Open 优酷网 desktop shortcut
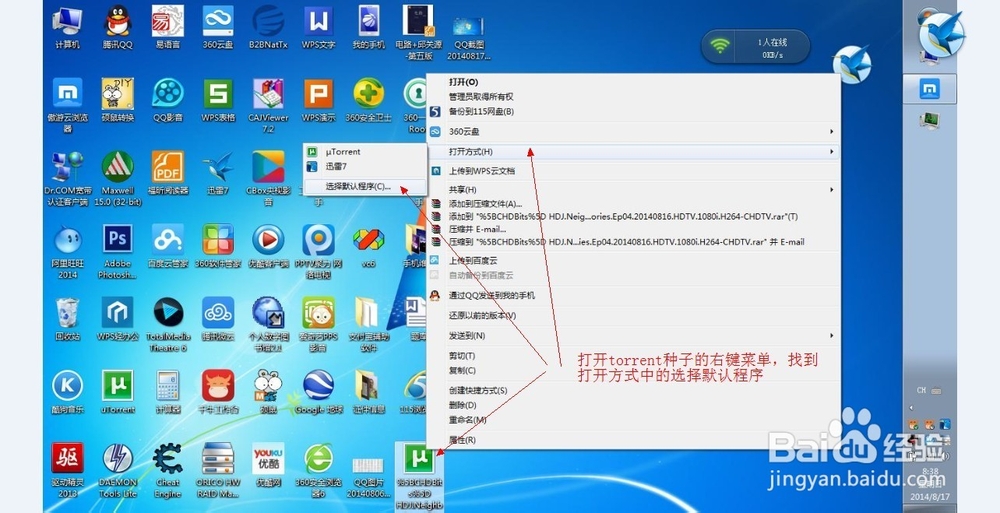This screenshot has height=513, width=1000. coord(268,465)
